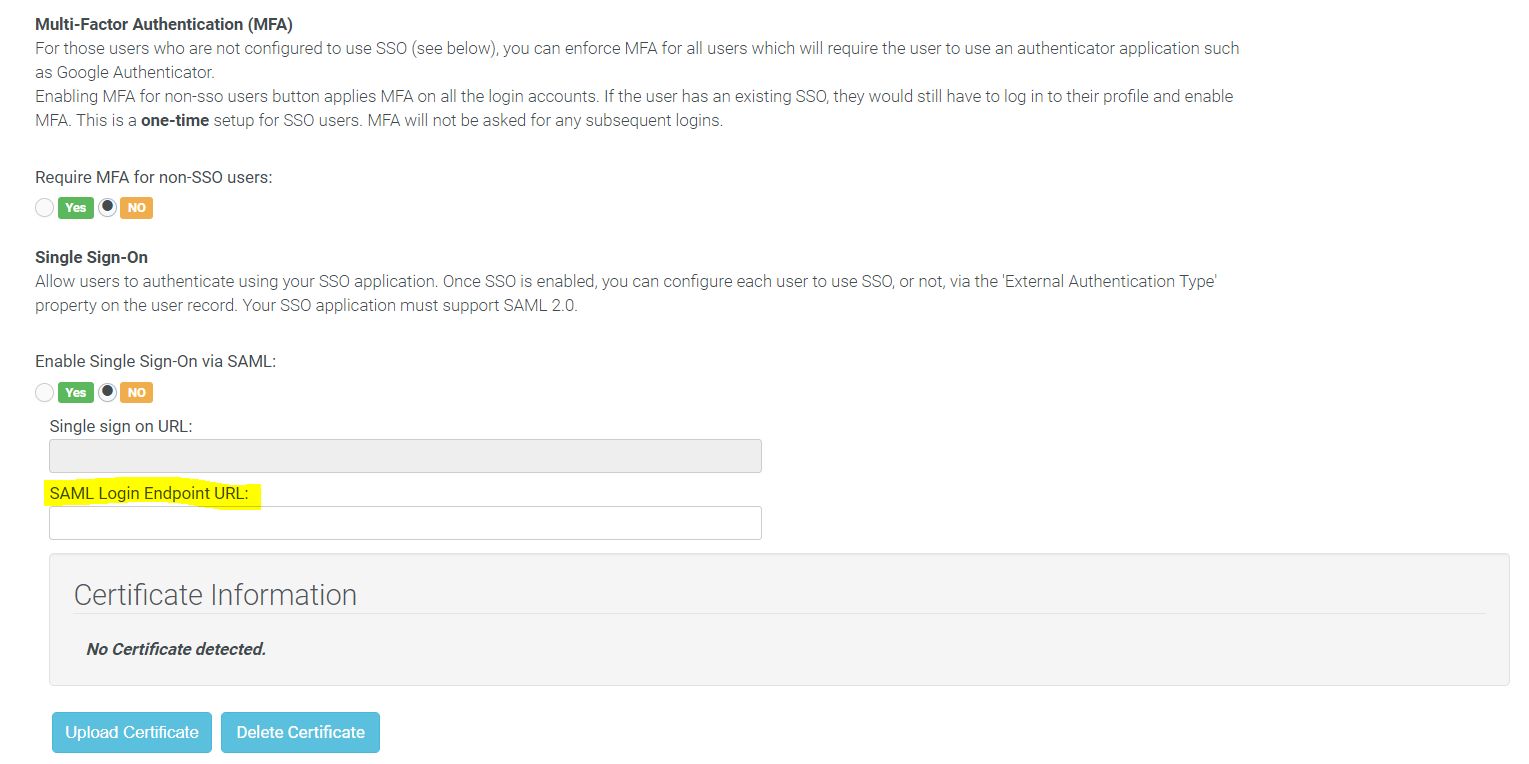Viewport: 1529px width, 764px height.
Task: Choose No radio for SAML Single Sign-On
Action: coord(107,391)
